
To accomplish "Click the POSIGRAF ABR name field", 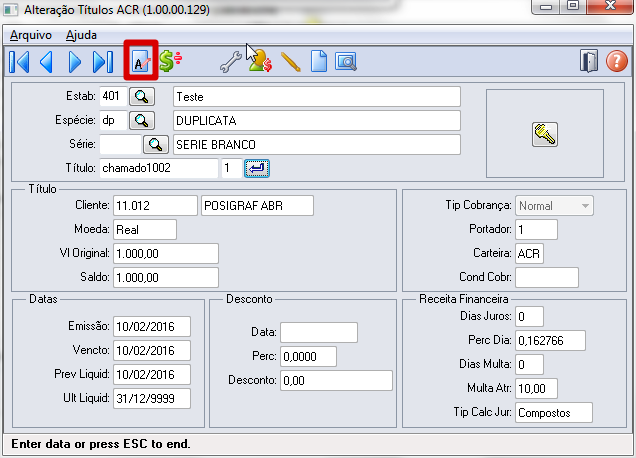I will 257,206.
